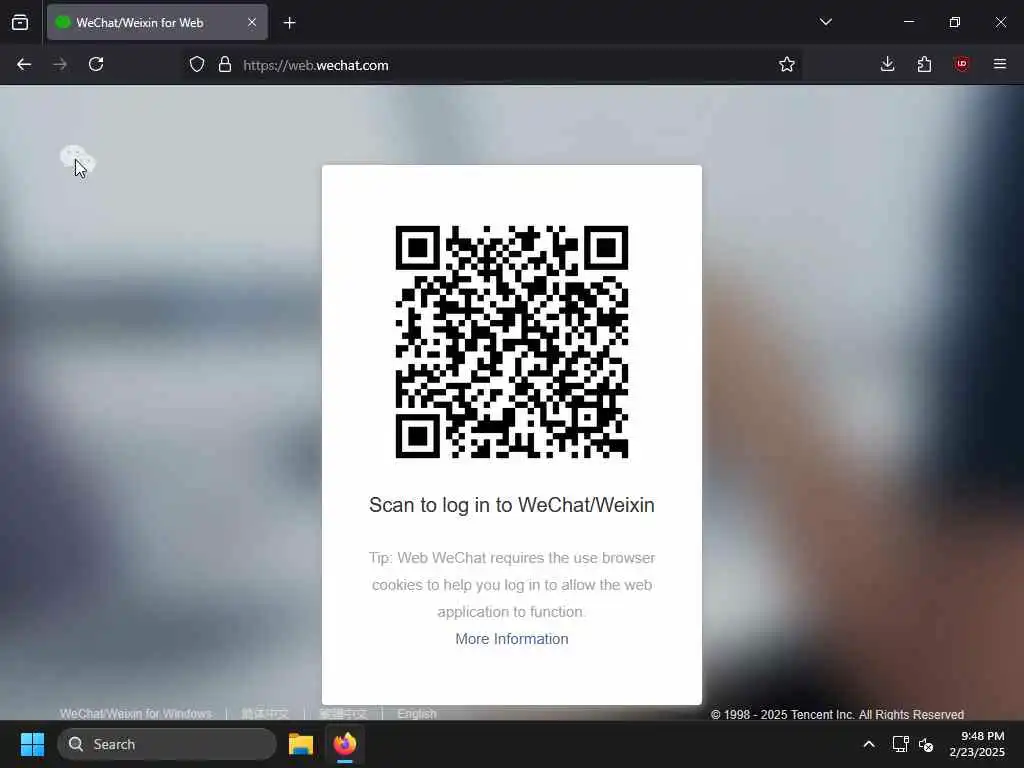This screenshot has height=768, width=1024.
Task: Click the Tencent copyright notice text
Action: click(837, 714)
